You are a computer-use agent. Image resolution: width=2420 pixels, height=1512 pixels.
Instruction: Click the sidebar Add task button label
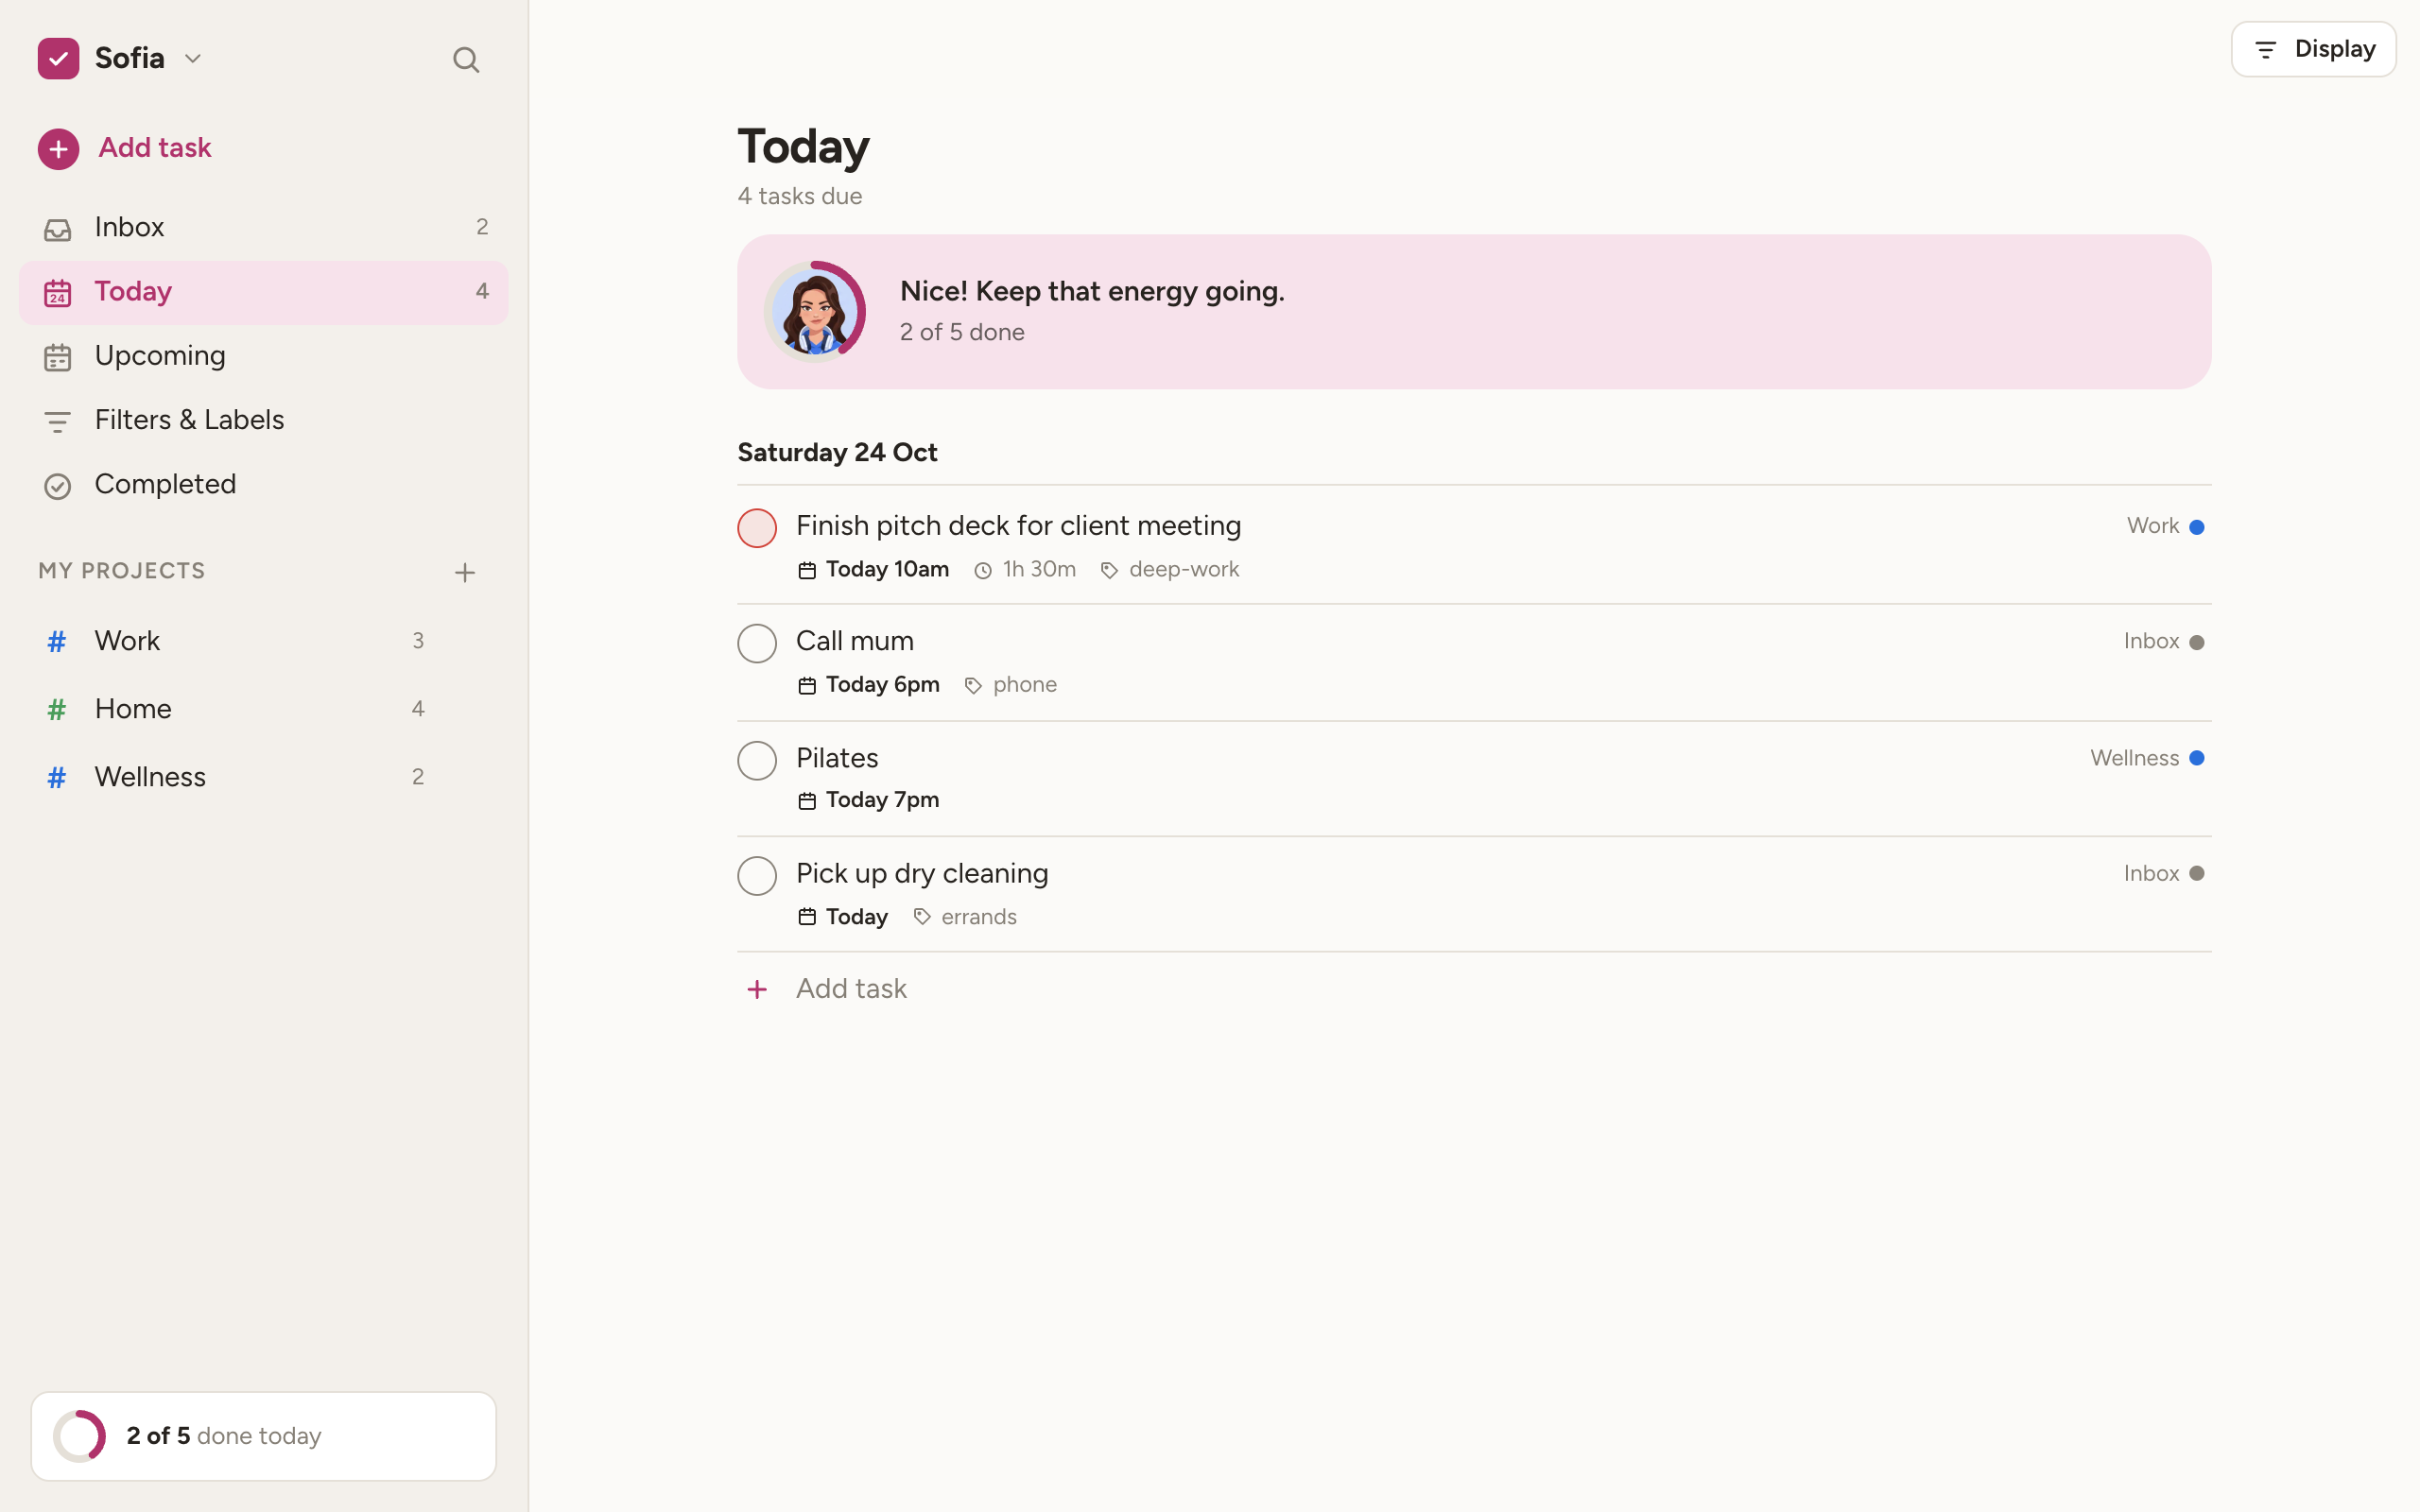click(155, 148)
